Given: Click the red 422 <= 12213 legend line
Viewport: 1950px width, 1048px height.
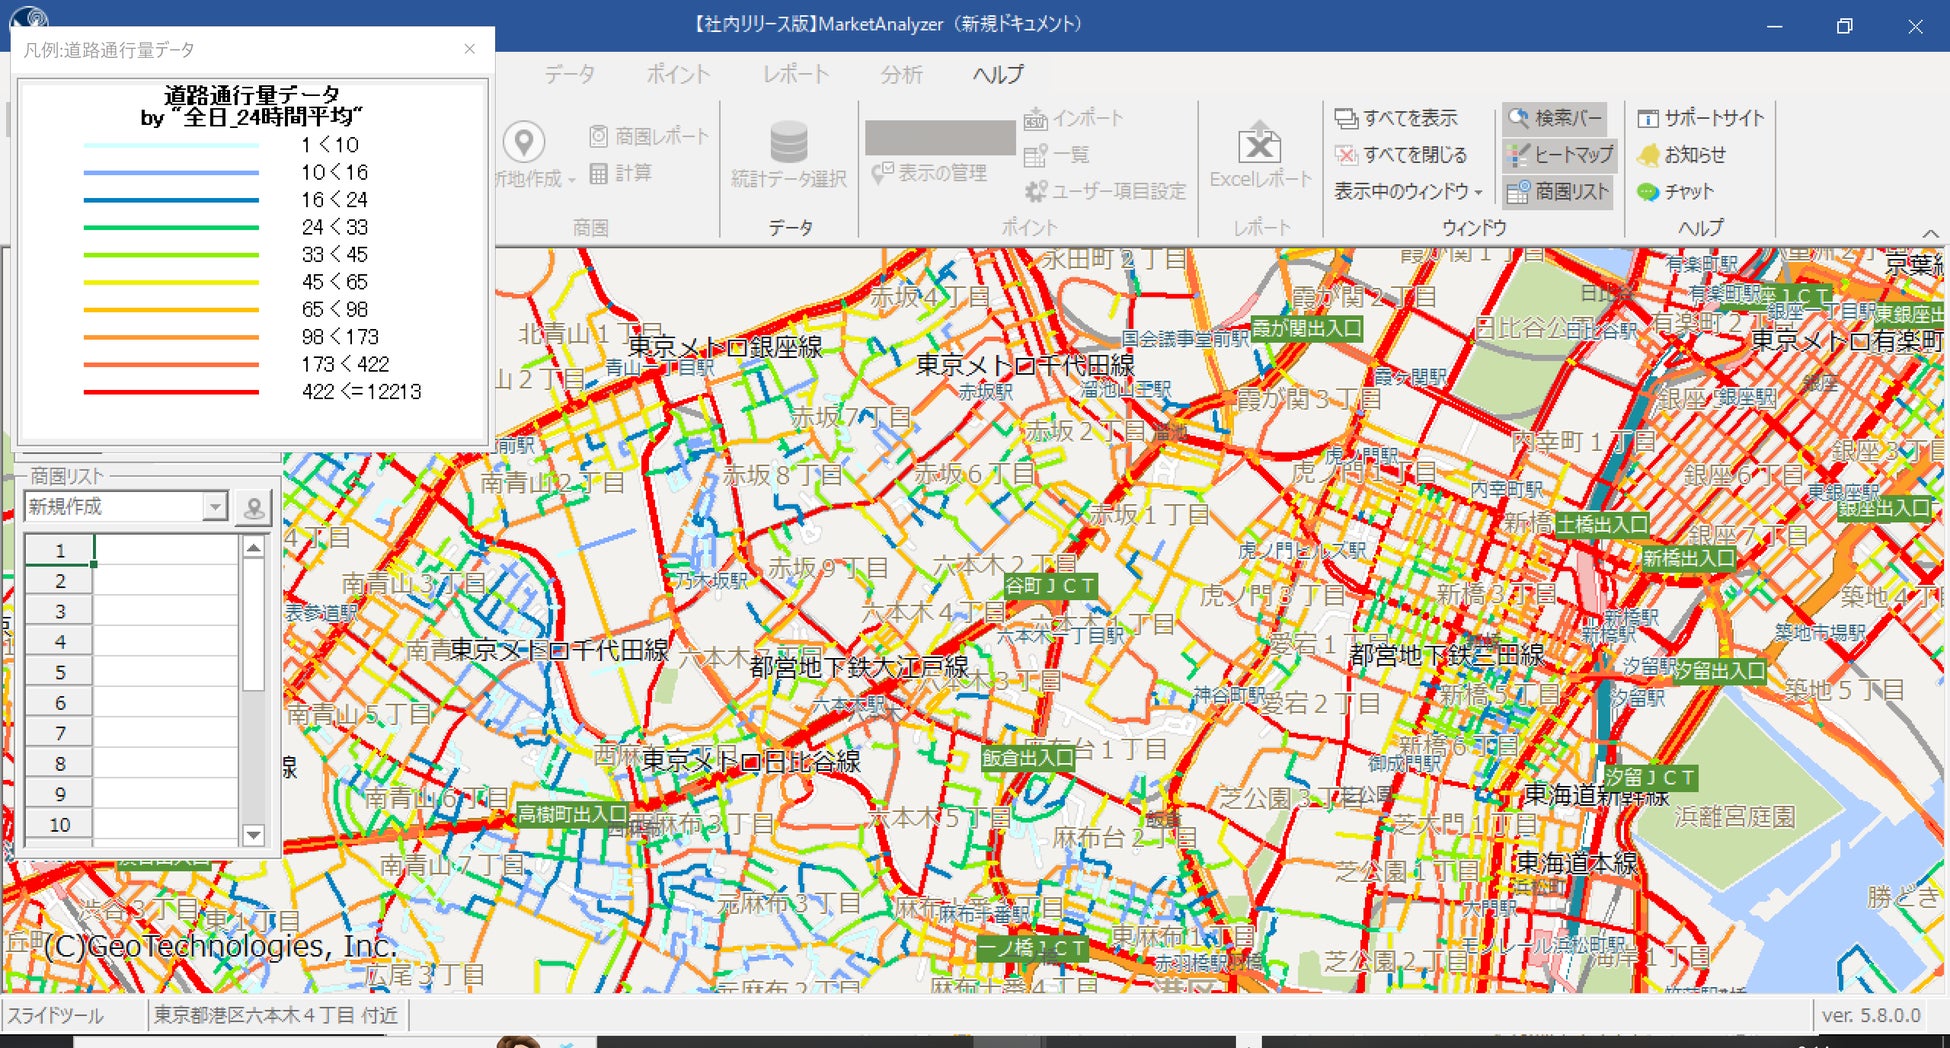Looking at the screenshot, I should (x=171, y=392).
